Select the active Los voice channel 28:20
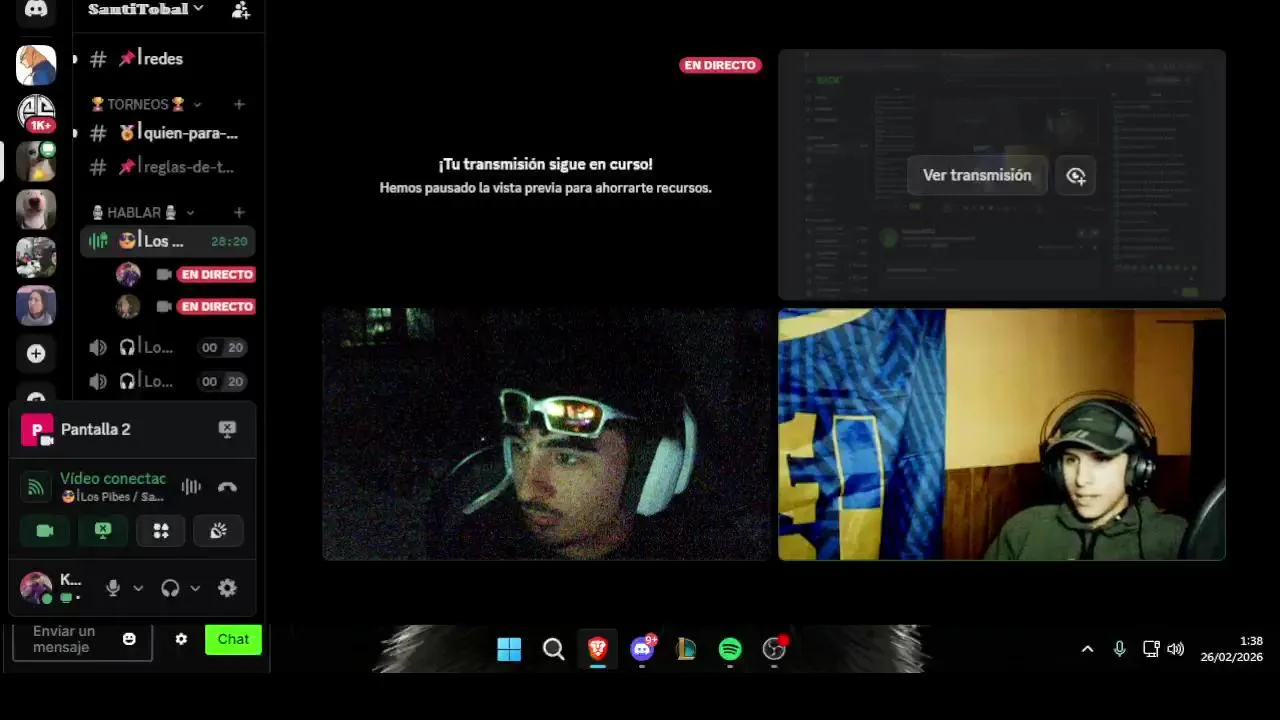The height and width of the screenshot is (720, 1280). pos(168,241)
